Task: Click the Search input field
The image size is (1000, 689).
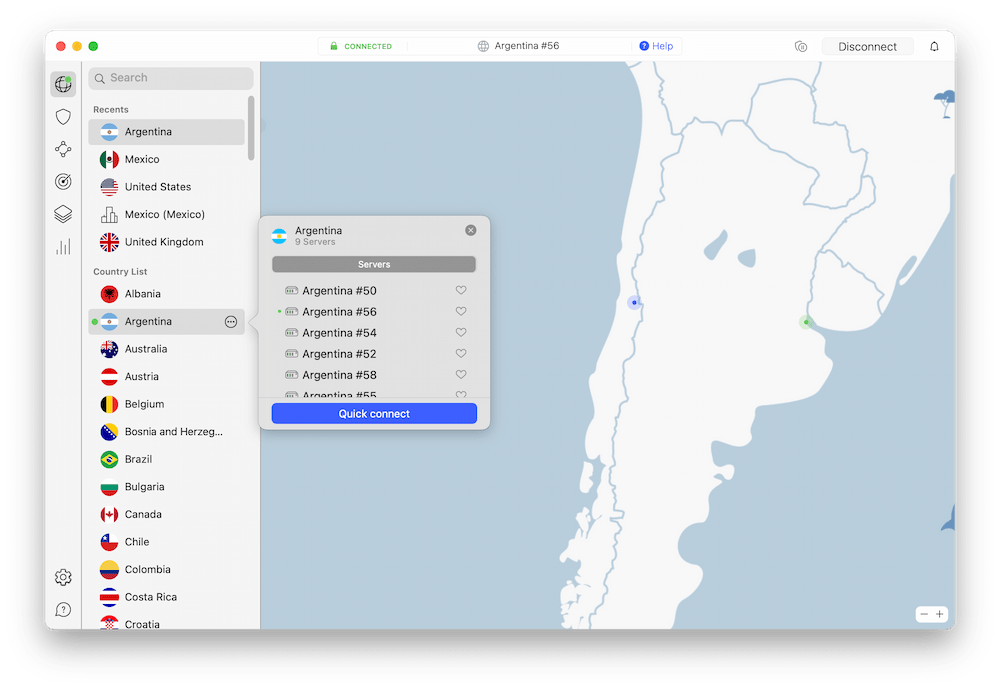Action: pyautogui.click(x=171, y=78)
